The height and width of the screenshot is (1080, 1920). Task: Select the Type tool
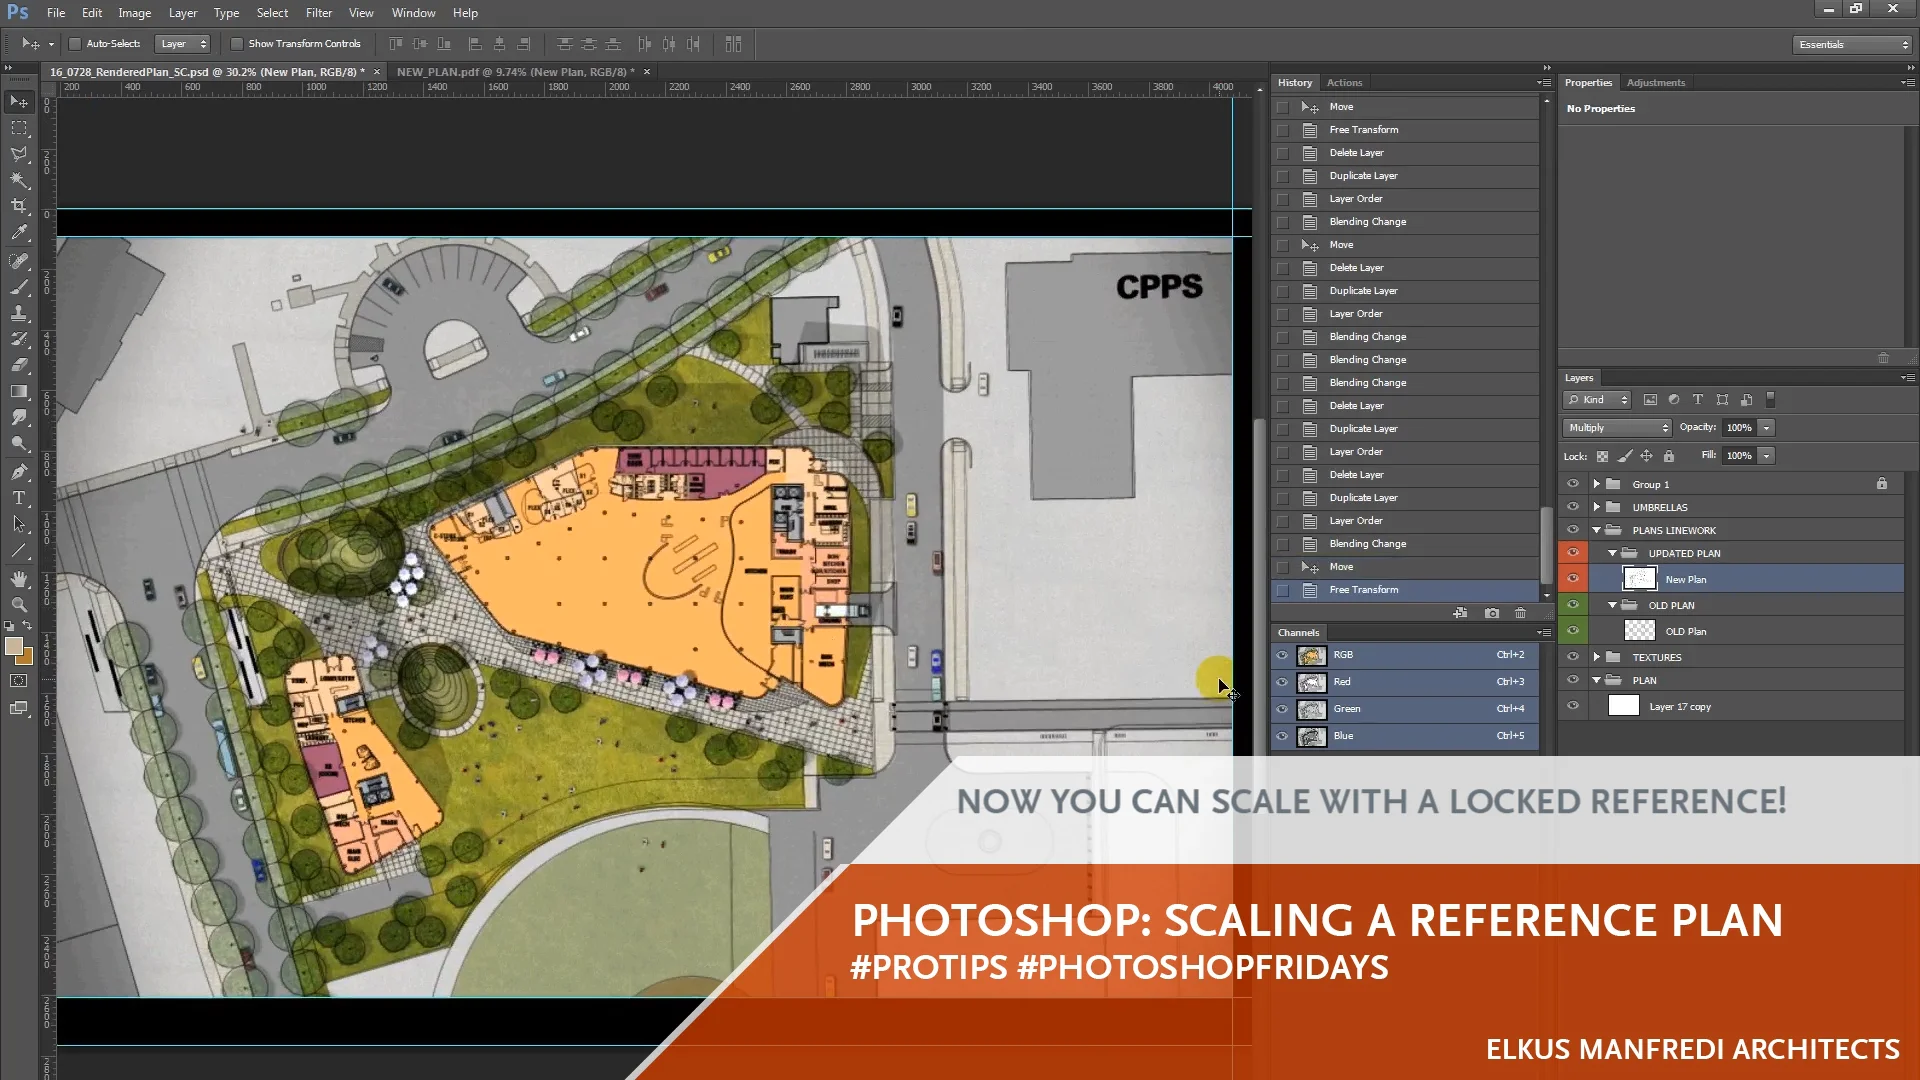tap(19, 498)
